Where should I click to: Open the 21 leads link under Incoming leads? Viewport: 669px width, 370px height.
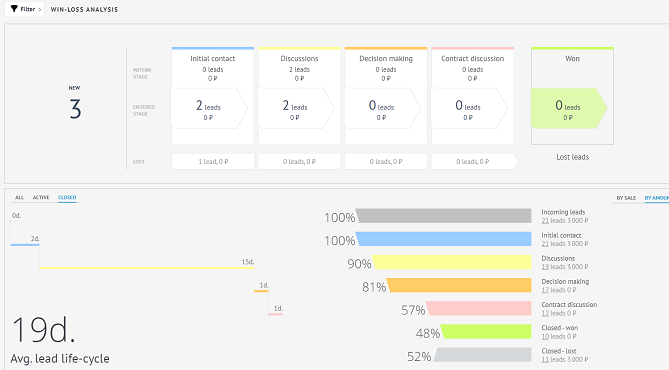pyautogui.click(x=545, y=221)
